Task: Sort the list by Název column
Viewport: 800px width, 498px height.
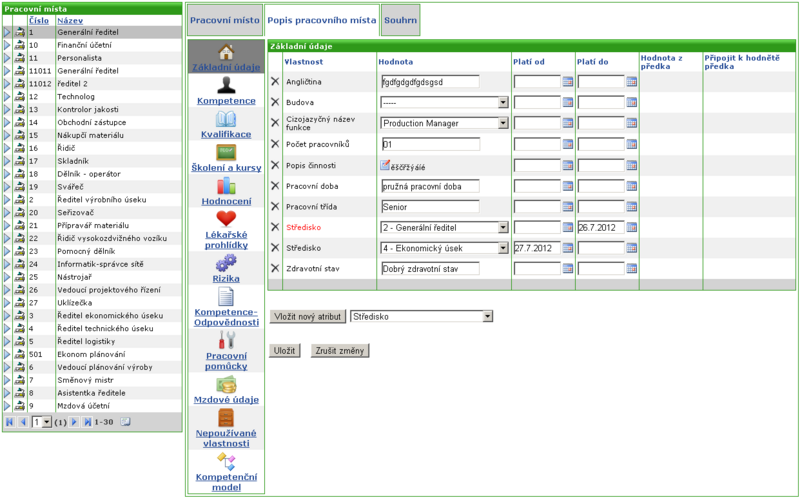Action: pos(70,20)
